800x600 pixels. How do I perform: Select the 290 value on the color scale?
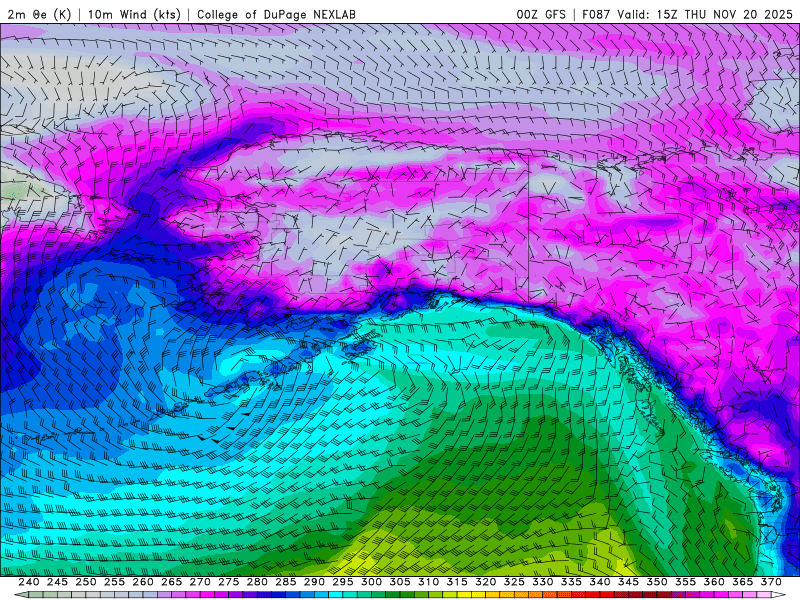(x=314, y=582)
